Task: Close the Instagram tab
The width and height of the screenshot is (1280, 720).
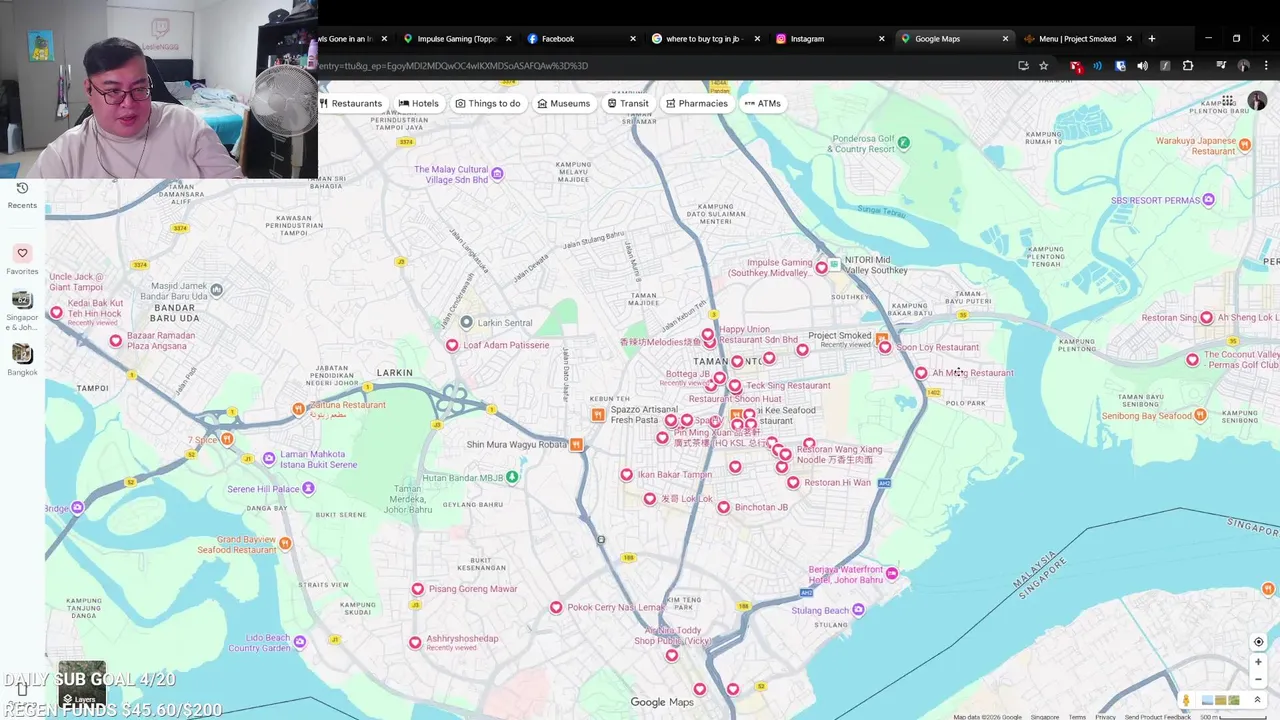Action: [882, 39]
